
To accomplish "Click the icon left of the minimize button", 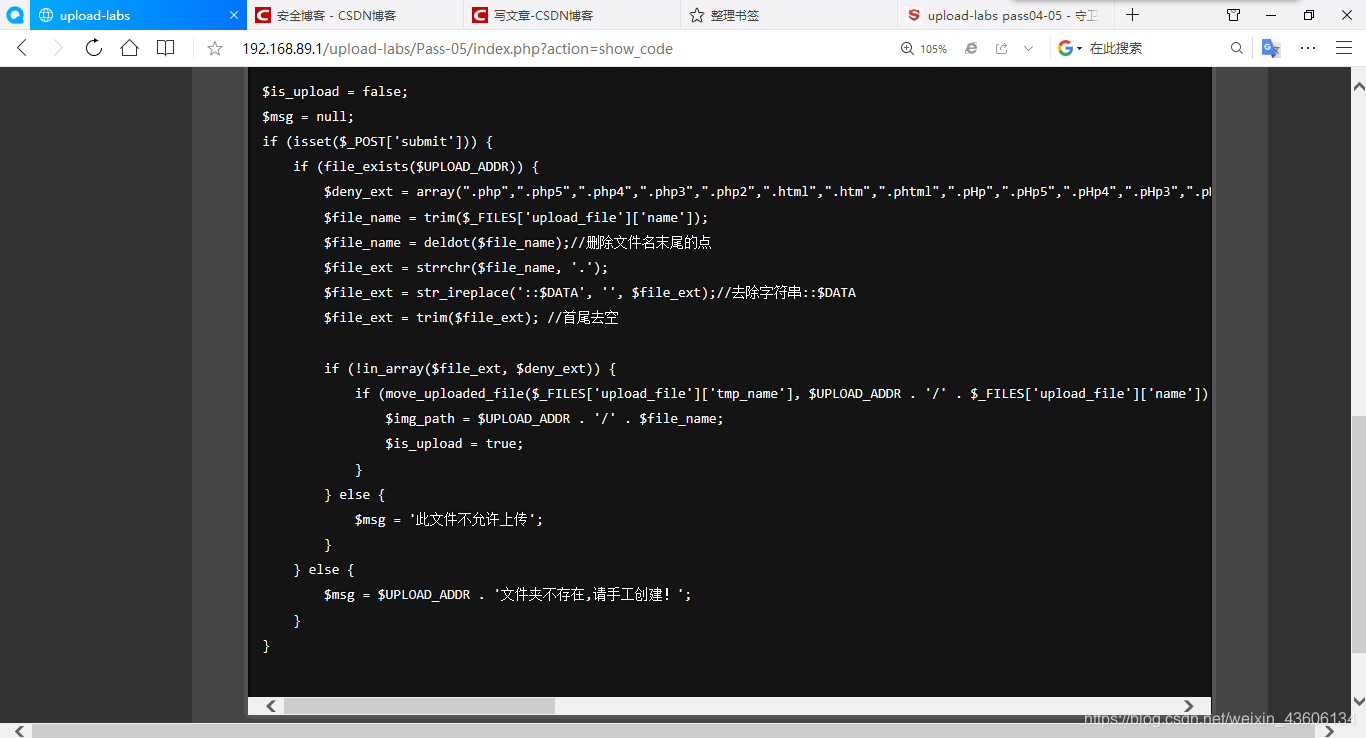I will [1234, 15].
